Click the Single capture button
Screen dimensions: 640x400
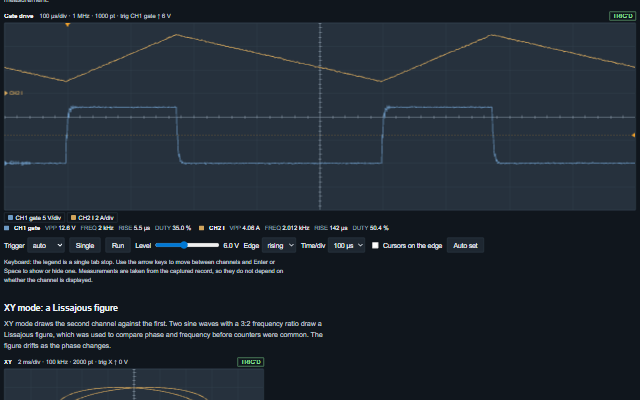[x=85, y=245]
